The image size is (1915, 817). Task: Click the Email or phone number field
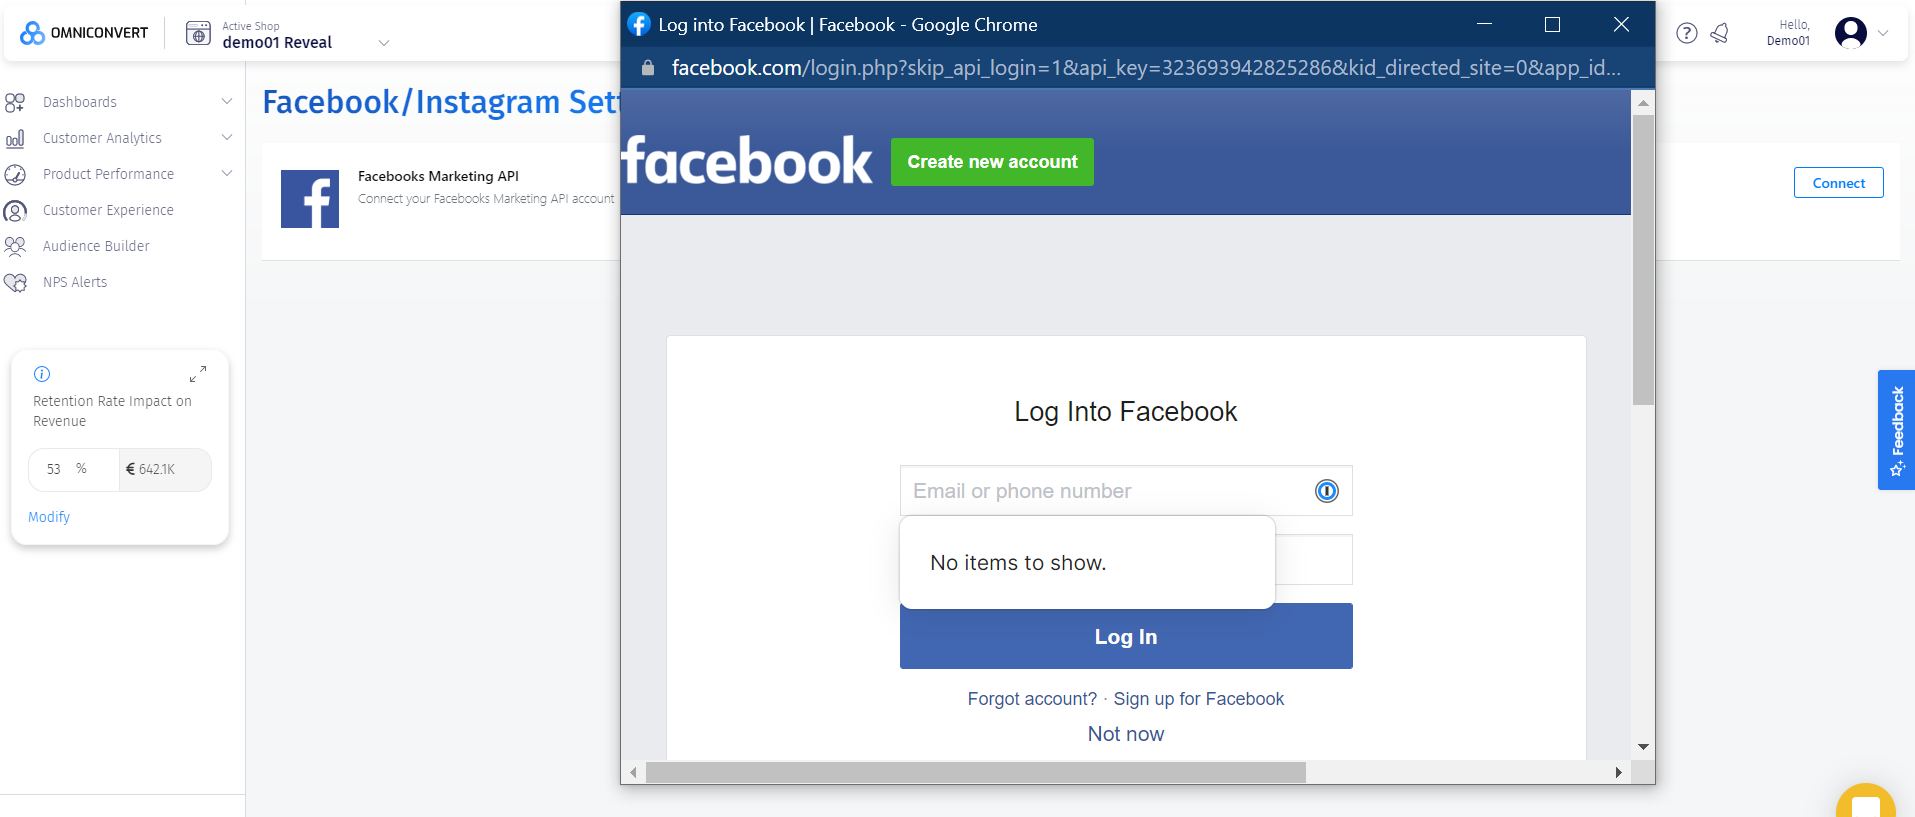pos(1105,491)
